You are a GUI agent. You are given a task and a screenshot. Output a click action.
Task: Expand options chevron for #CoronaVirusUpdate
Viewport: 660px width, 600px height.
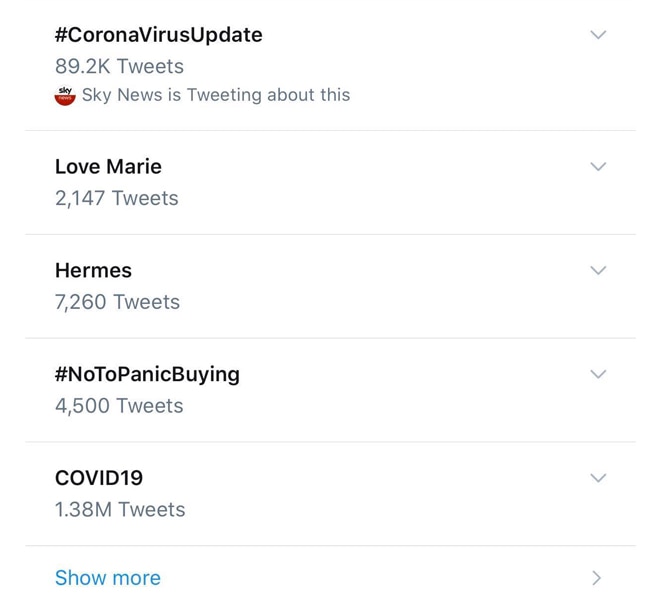point(598,35)
